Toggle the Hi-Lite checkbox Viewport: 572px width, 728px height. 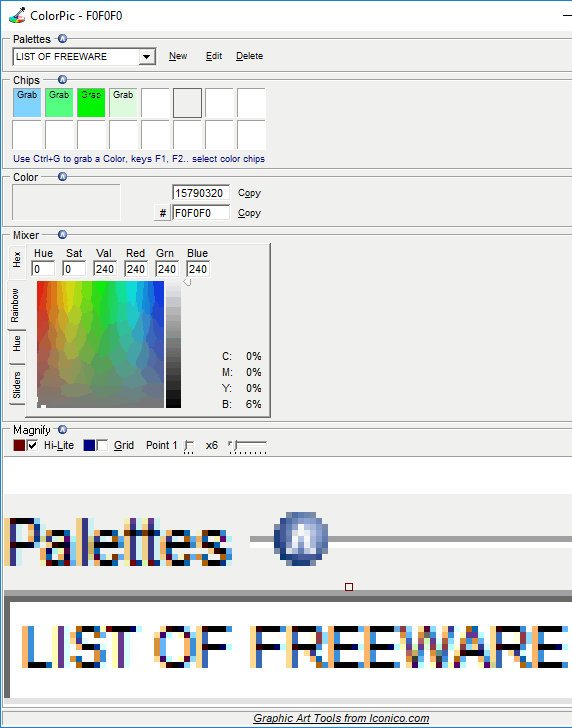[32, 446]
